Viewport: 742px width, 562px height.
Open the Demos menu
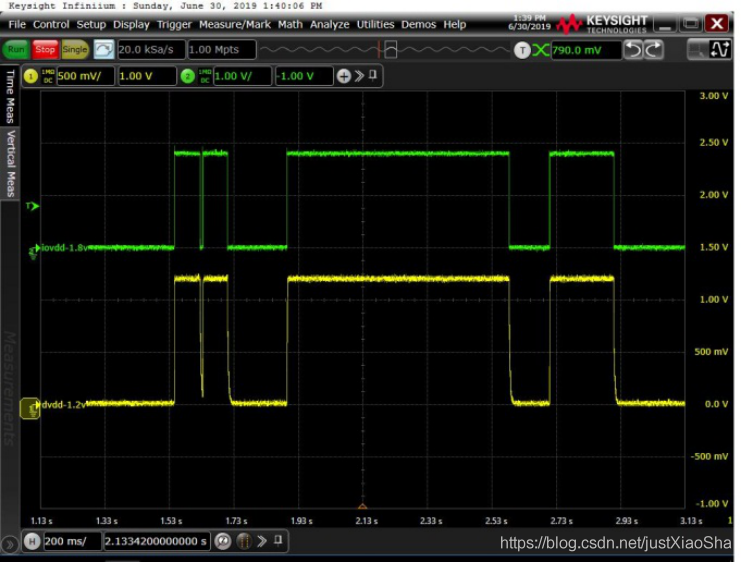pos(418,25)
